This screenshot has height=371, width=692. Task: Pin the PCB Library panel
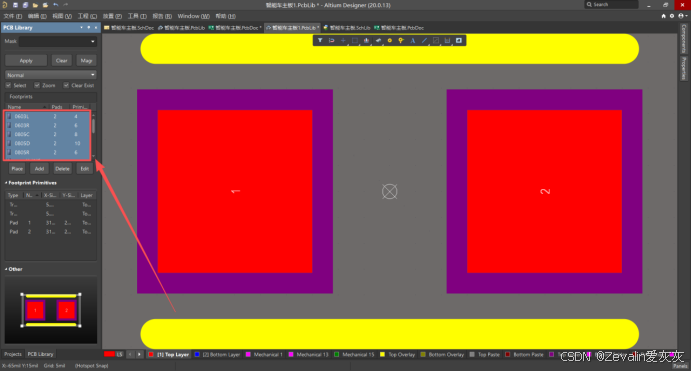click(89, 27)
